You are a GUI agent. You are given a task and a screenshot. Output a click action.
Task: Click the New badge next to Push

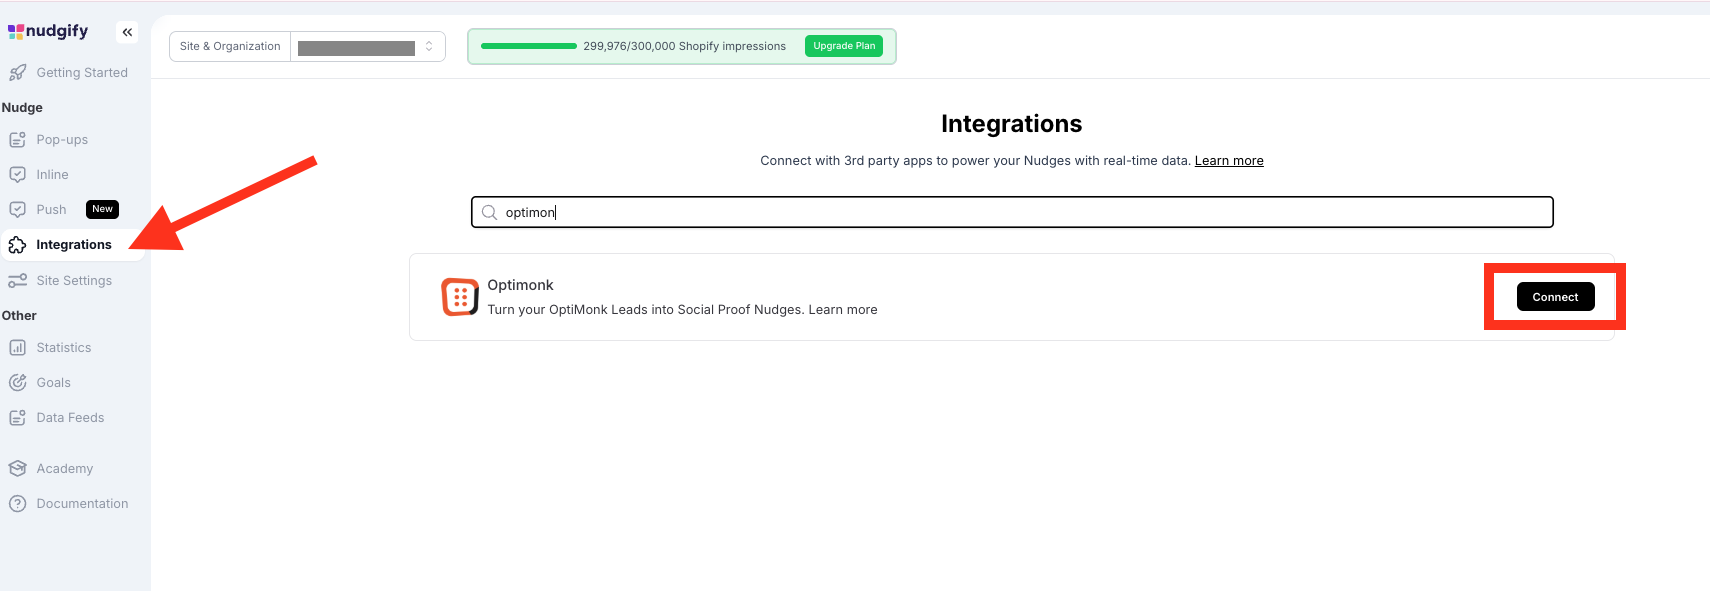point(102,209)
